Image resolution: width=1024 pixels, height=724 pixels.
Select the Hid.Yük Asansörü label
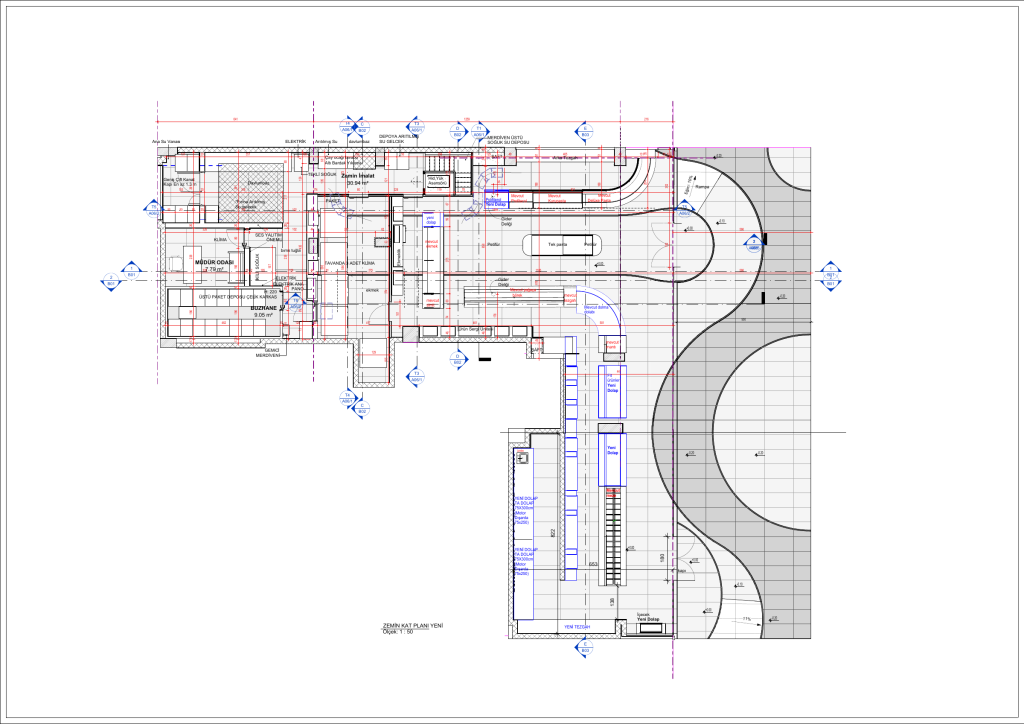point(436,181)
